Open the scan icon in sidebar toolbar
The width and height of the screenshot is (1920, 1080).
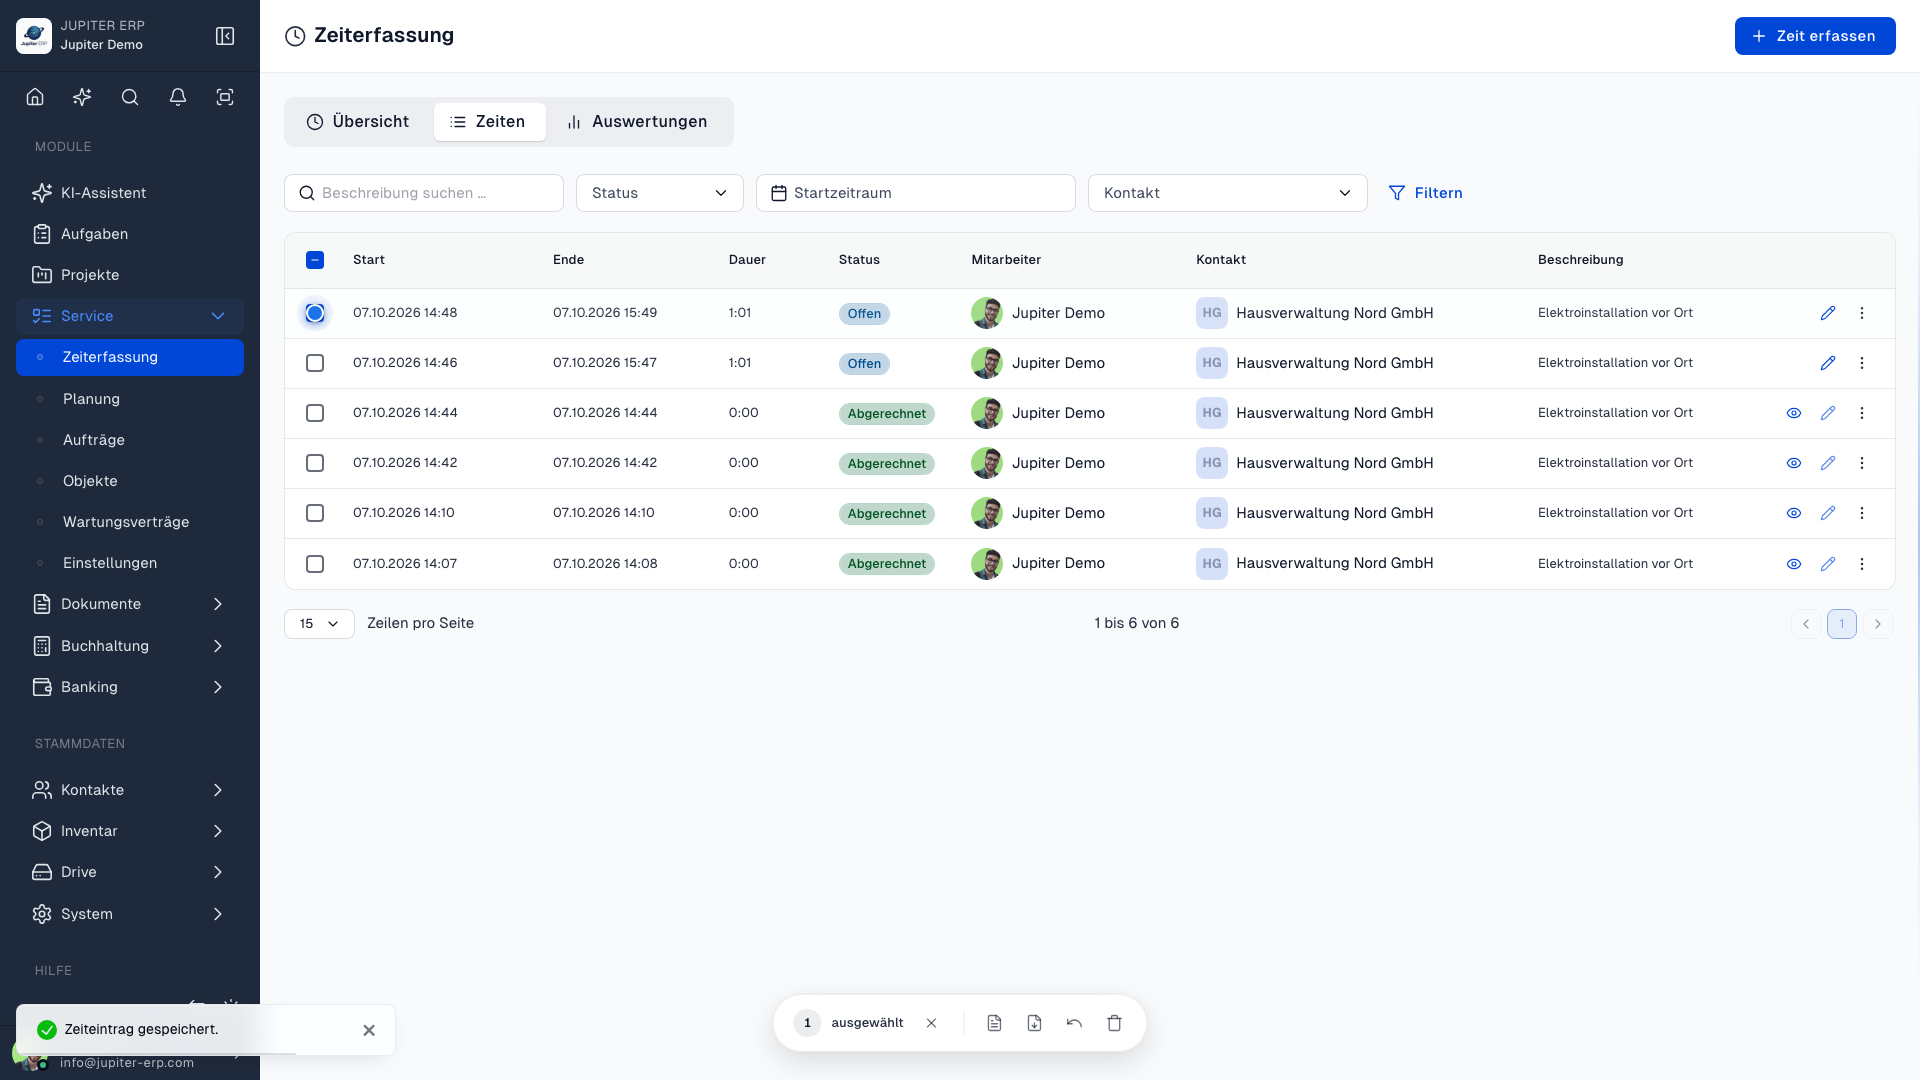click(x=225, y=97)
